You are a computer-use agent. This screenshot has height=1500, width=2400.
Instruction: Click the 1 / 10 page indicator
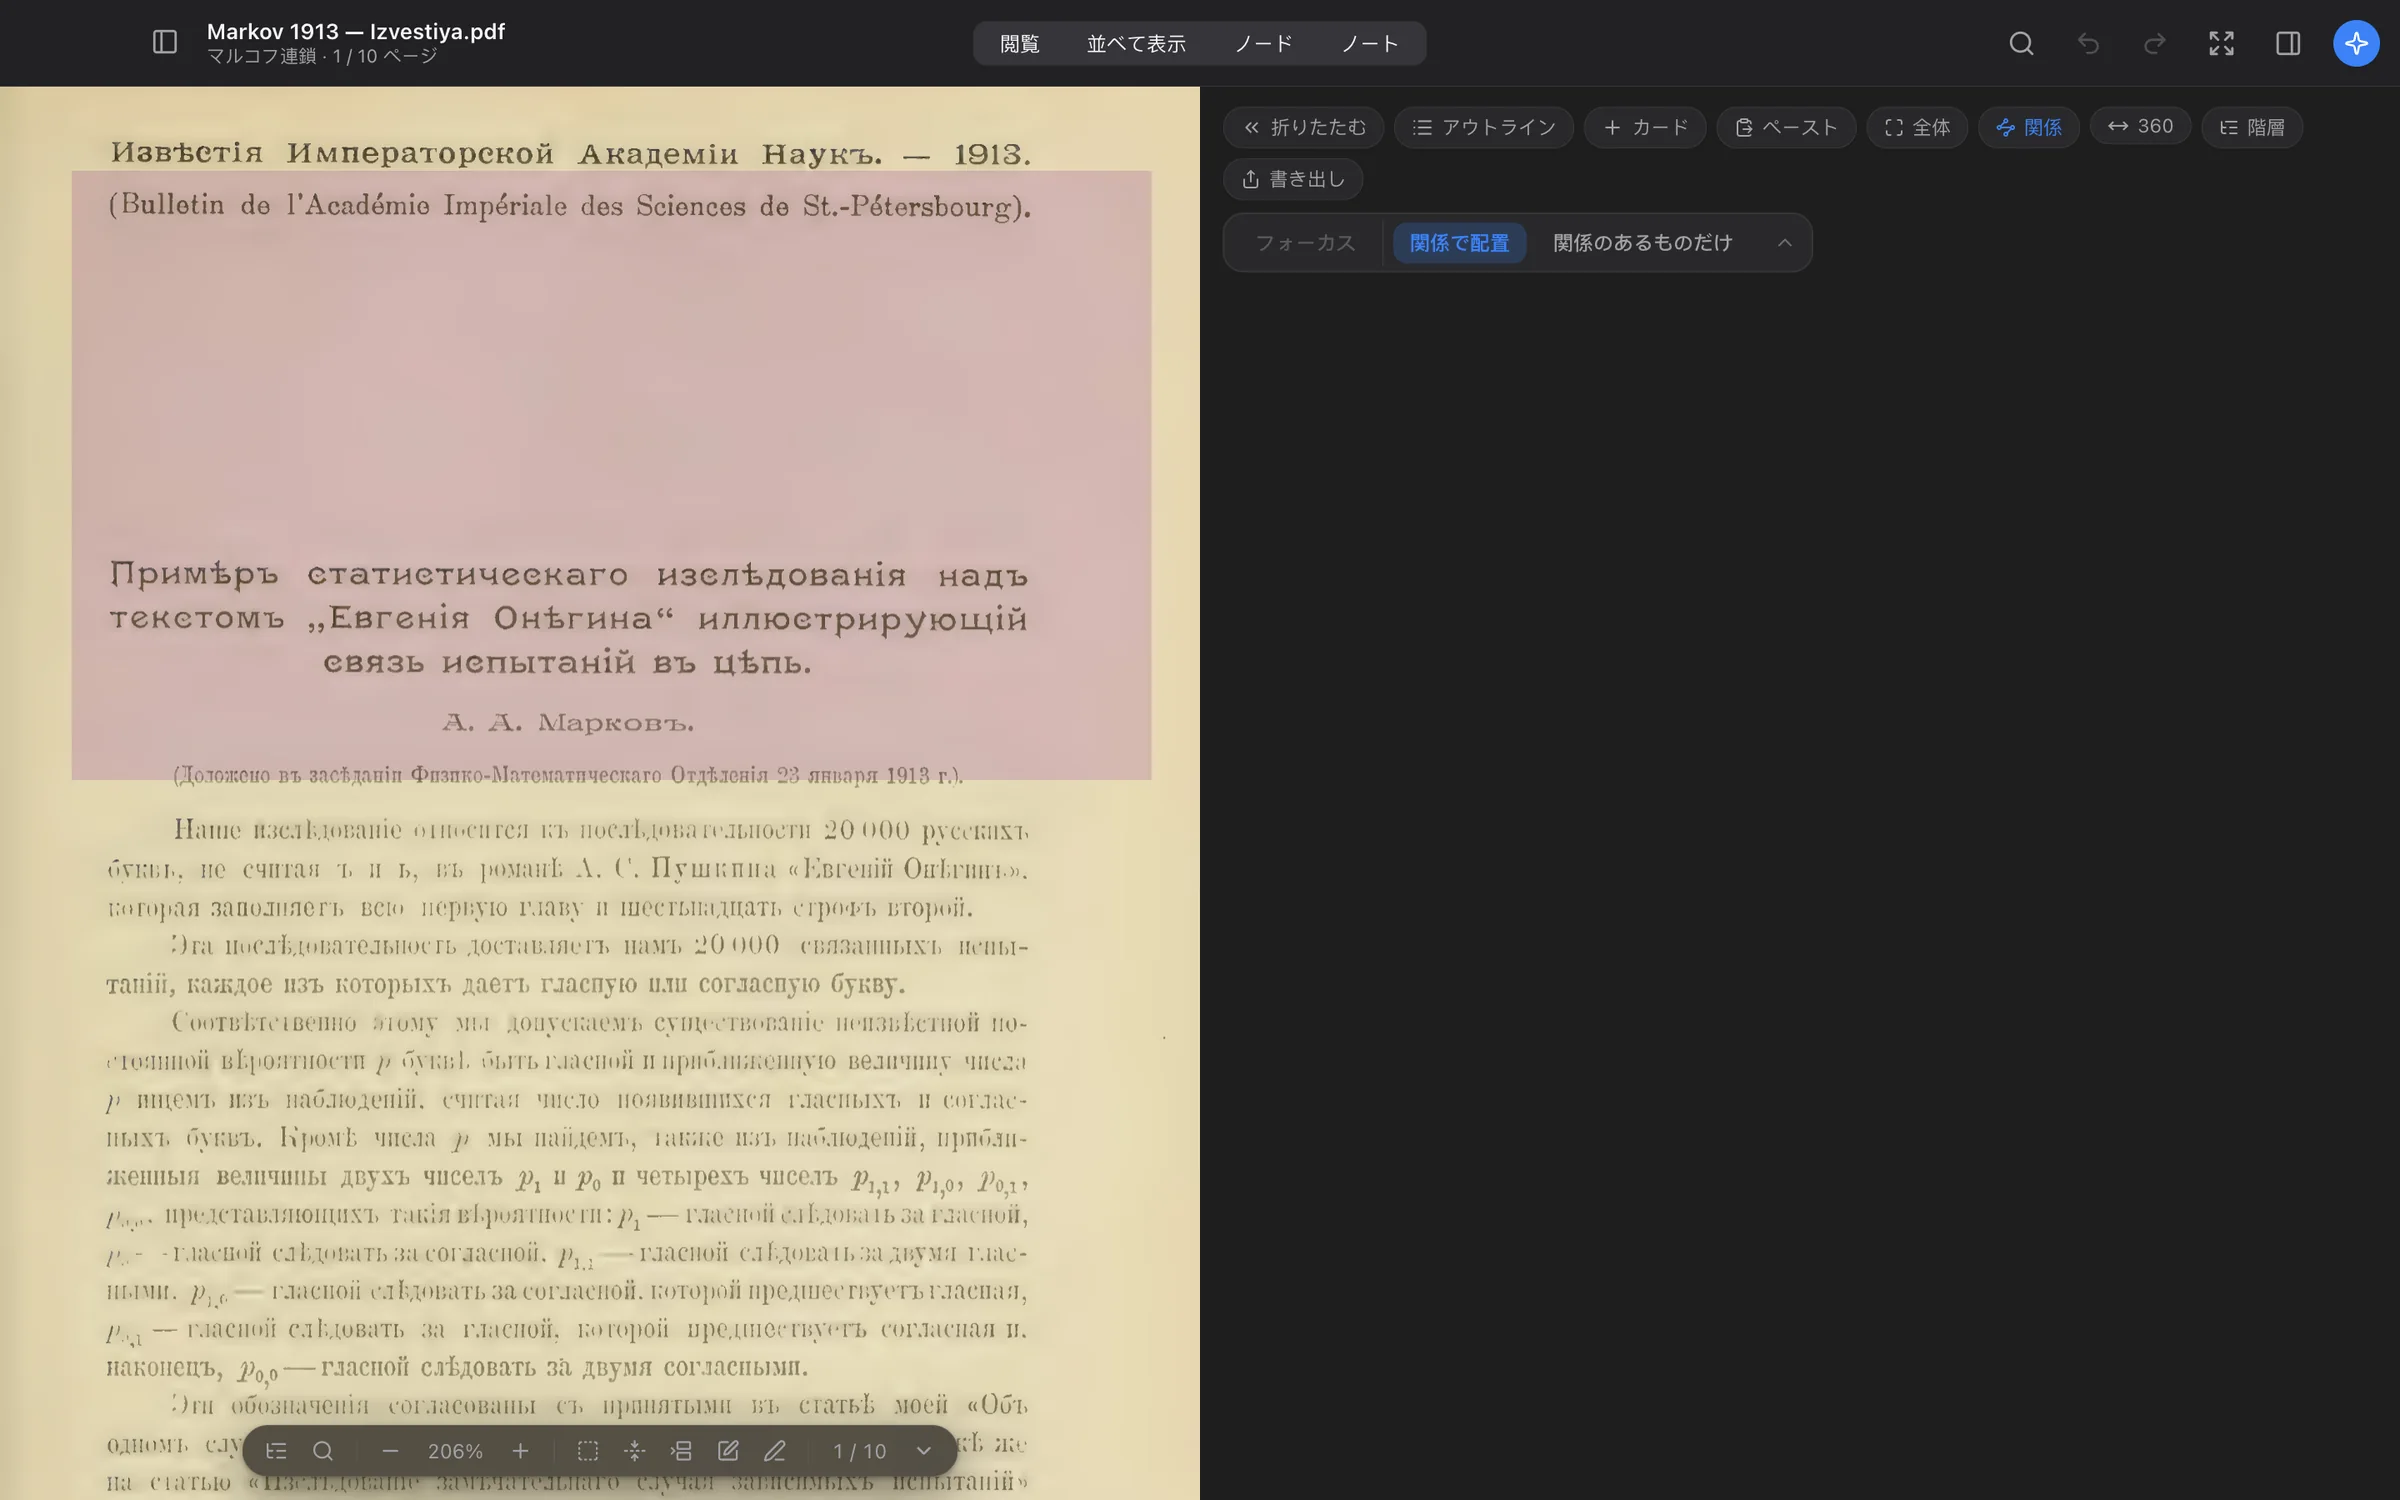(x=859, y=1451)
